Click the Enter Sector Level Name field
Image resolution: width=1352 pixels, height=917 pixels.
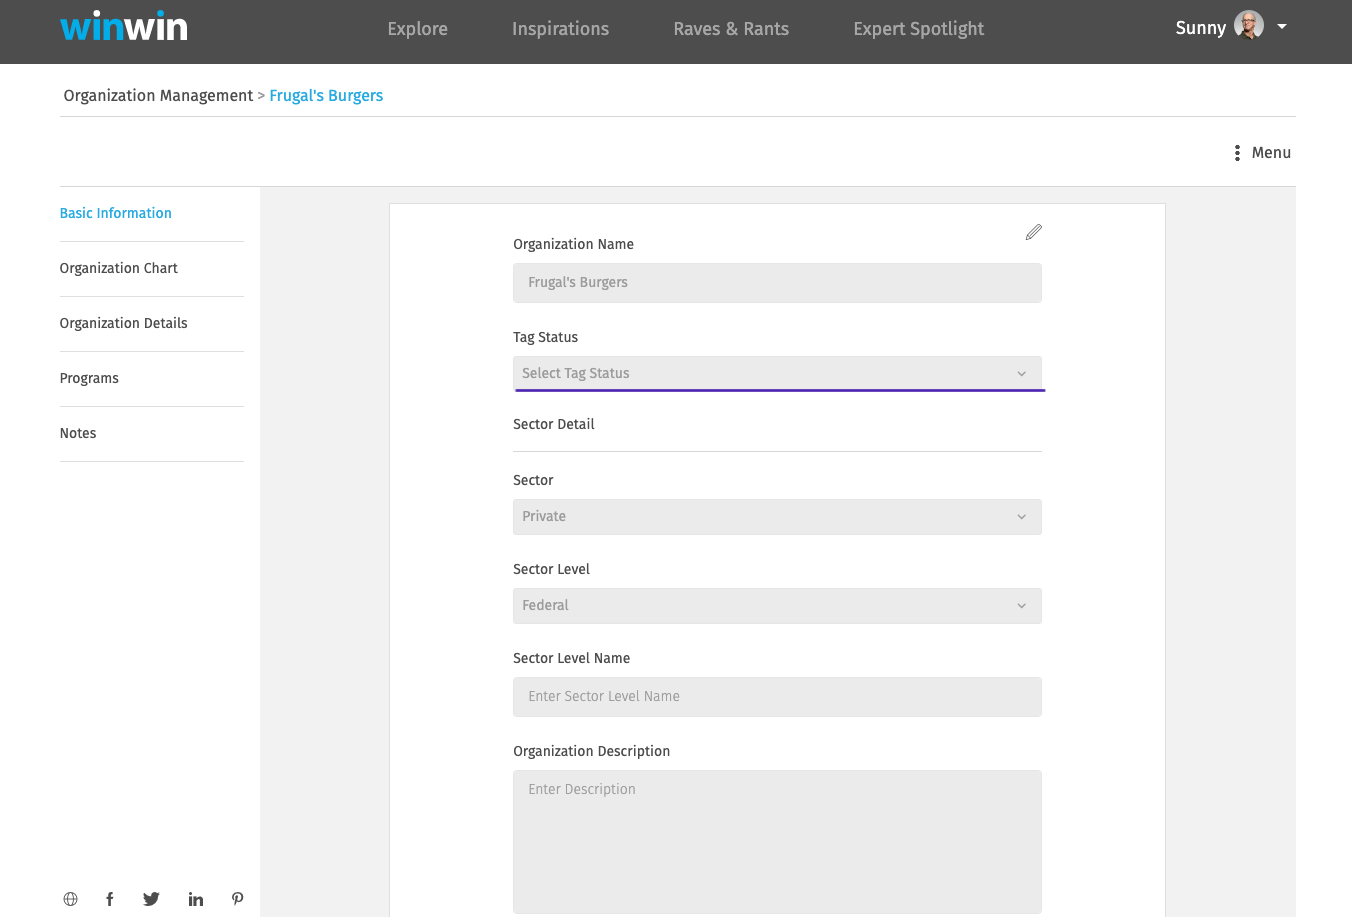click(x=778, y=696)
